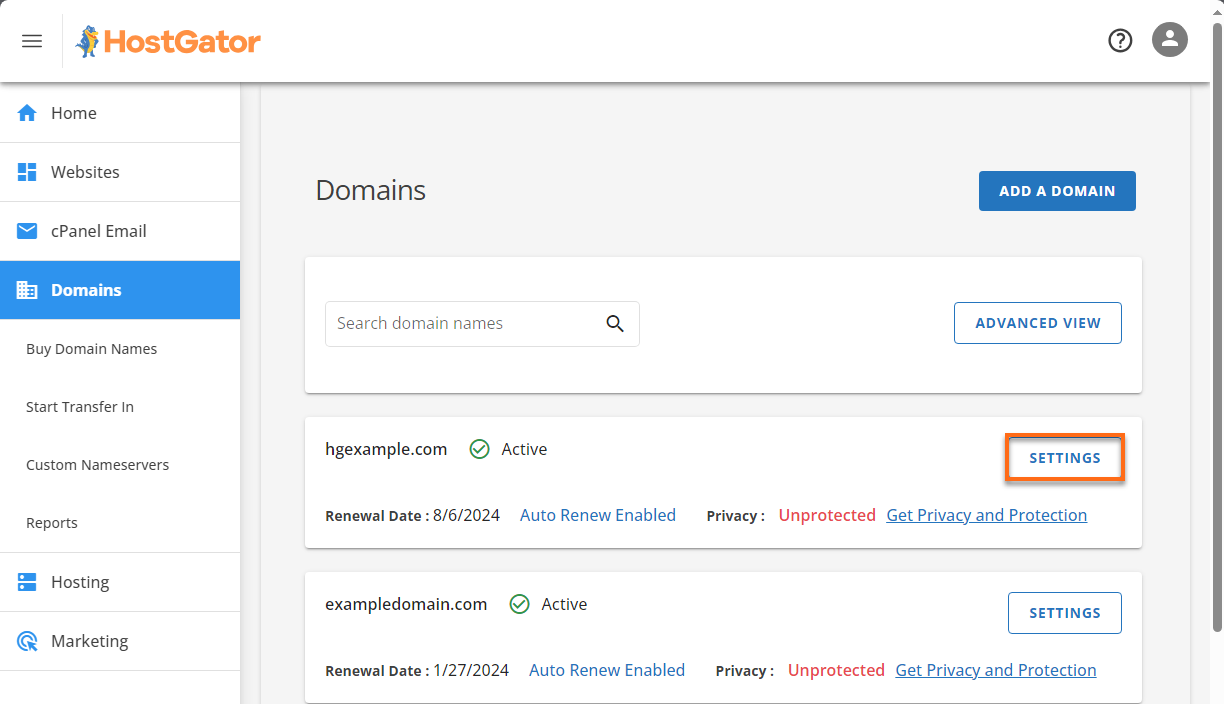Click the search magnifier icon
This screenshot has width=1224, height=704.
click(615, 324)
